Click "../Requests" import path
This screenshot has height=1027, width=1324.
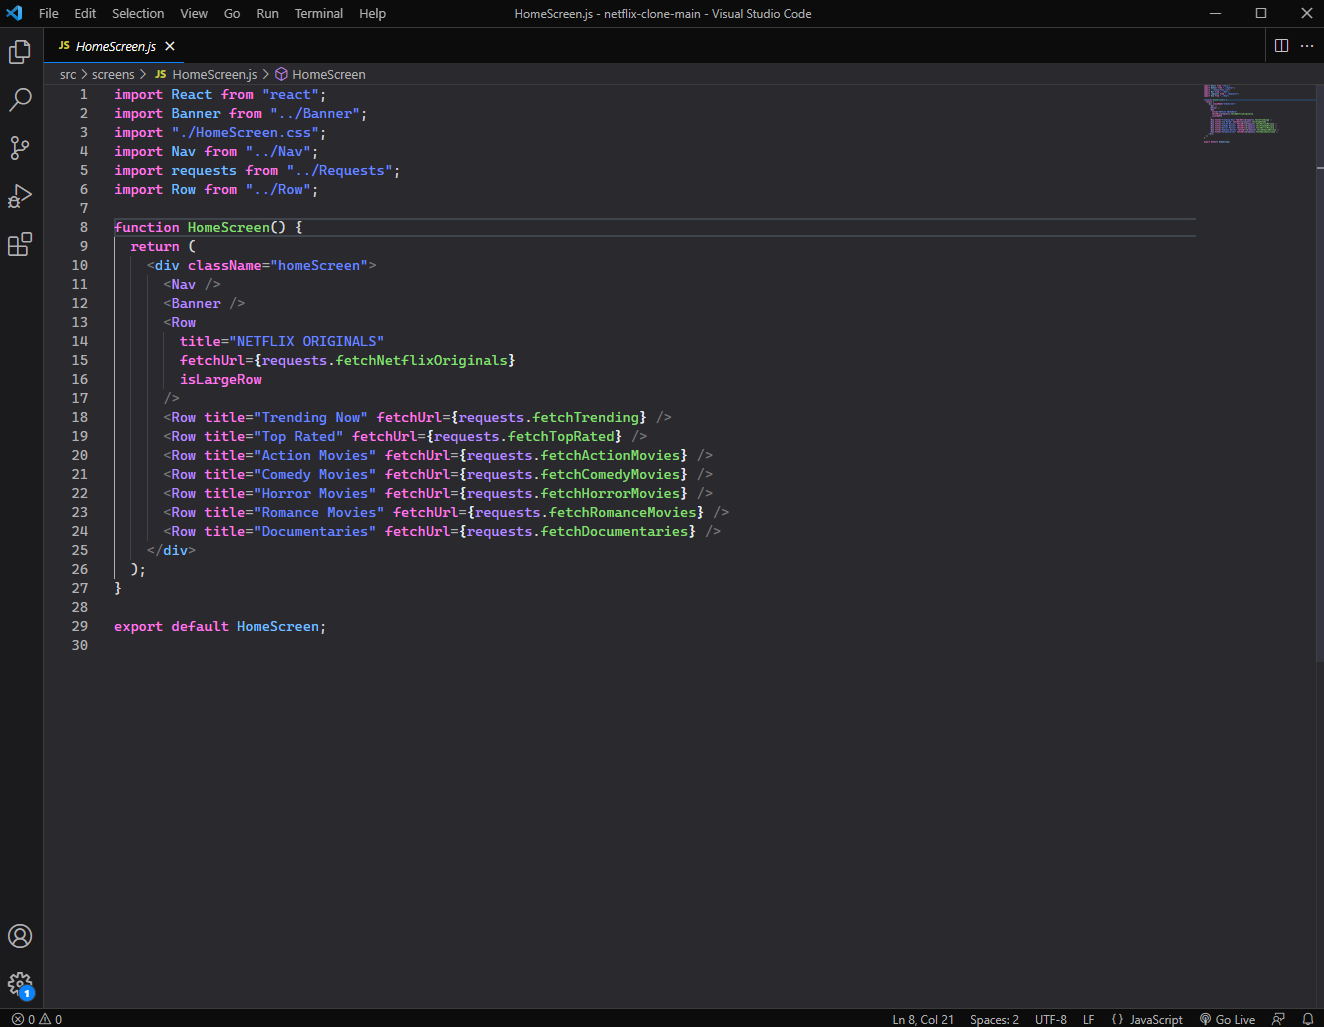tap(339, 170)
